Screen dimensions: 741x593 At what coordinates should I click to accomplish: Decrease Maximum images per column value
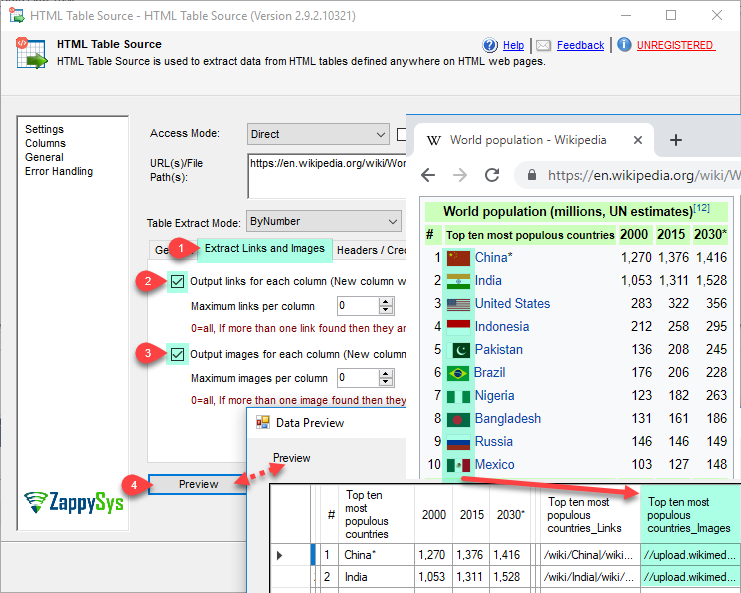pos(386,382)
